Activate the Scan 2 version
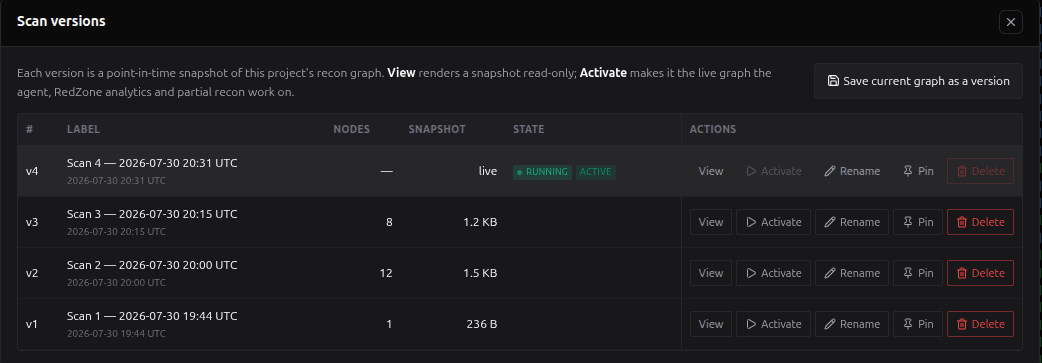 (773, 273)
